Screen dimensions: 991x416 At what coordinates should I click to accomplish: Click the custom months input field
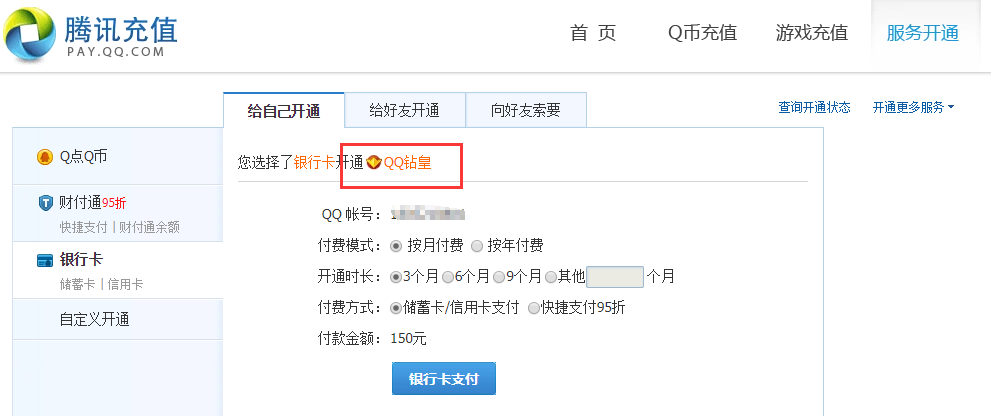coord(614,277)
